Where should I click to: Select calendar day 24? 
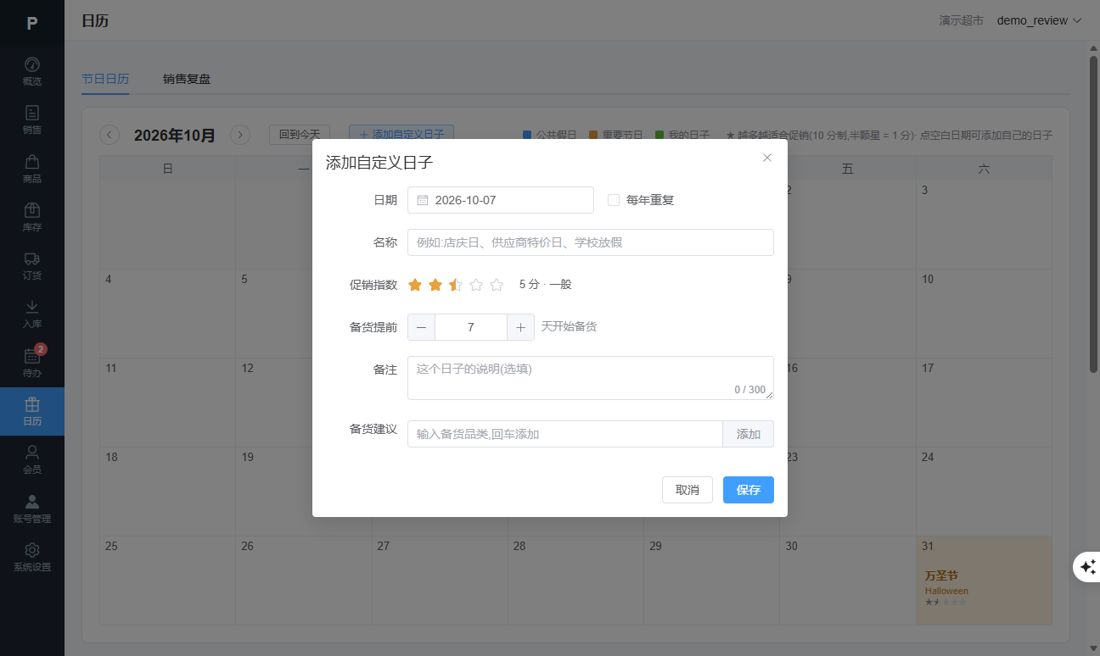click(984, 492)
